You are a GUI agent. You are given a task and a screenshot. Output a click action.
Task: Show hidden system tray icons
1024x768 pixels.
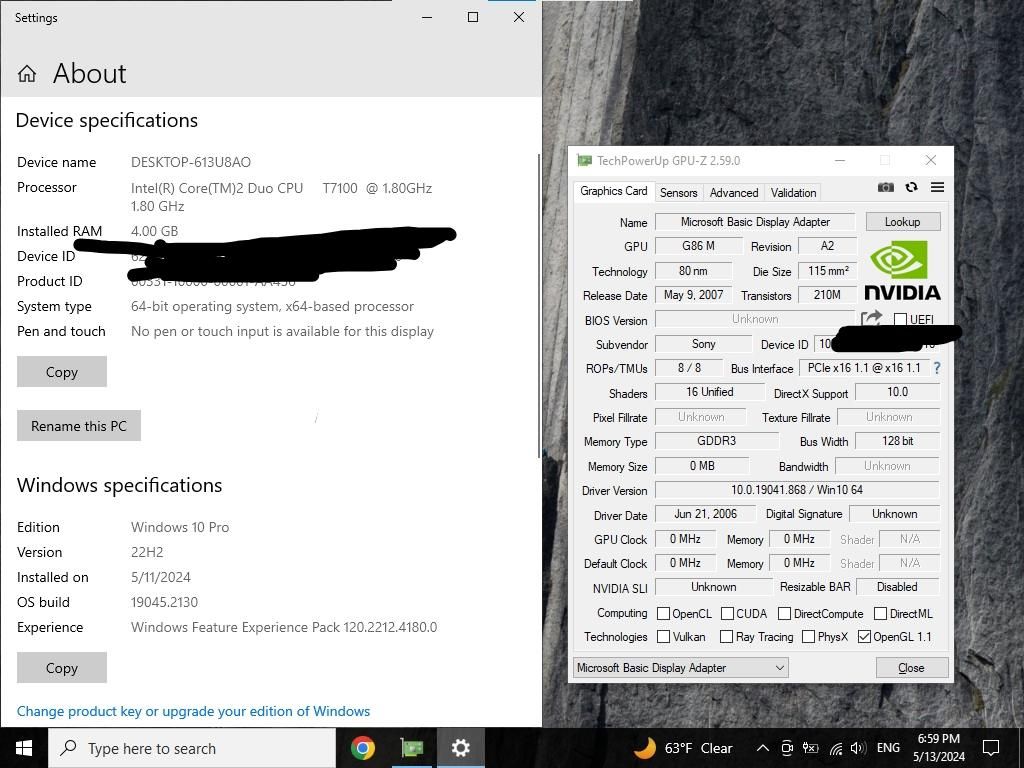[762, 748]
